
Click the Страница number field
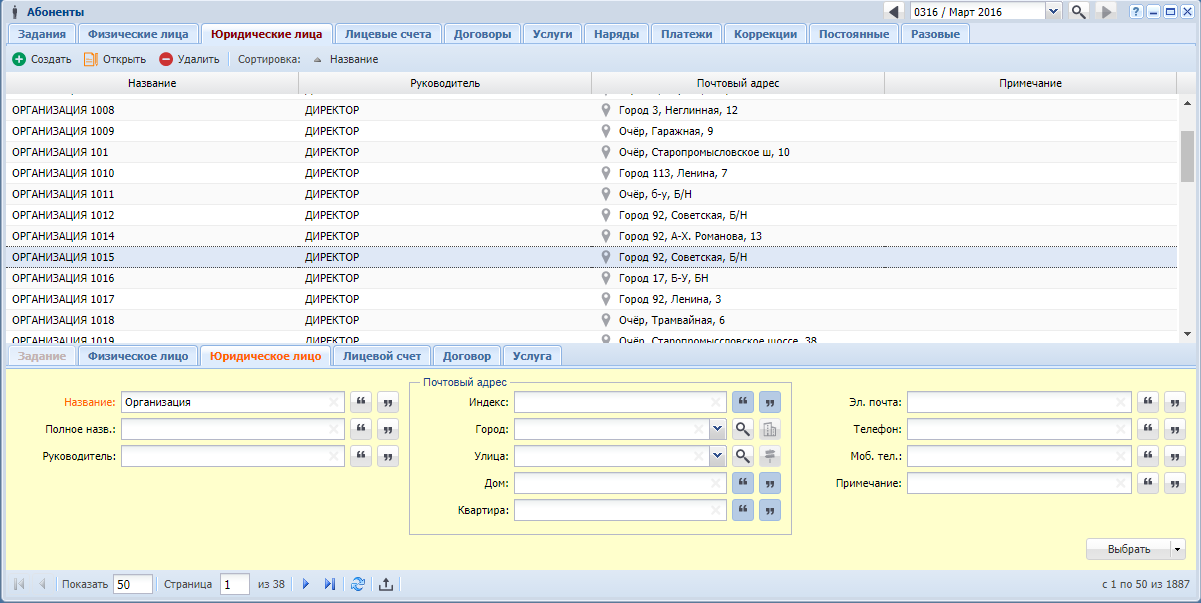235,584
